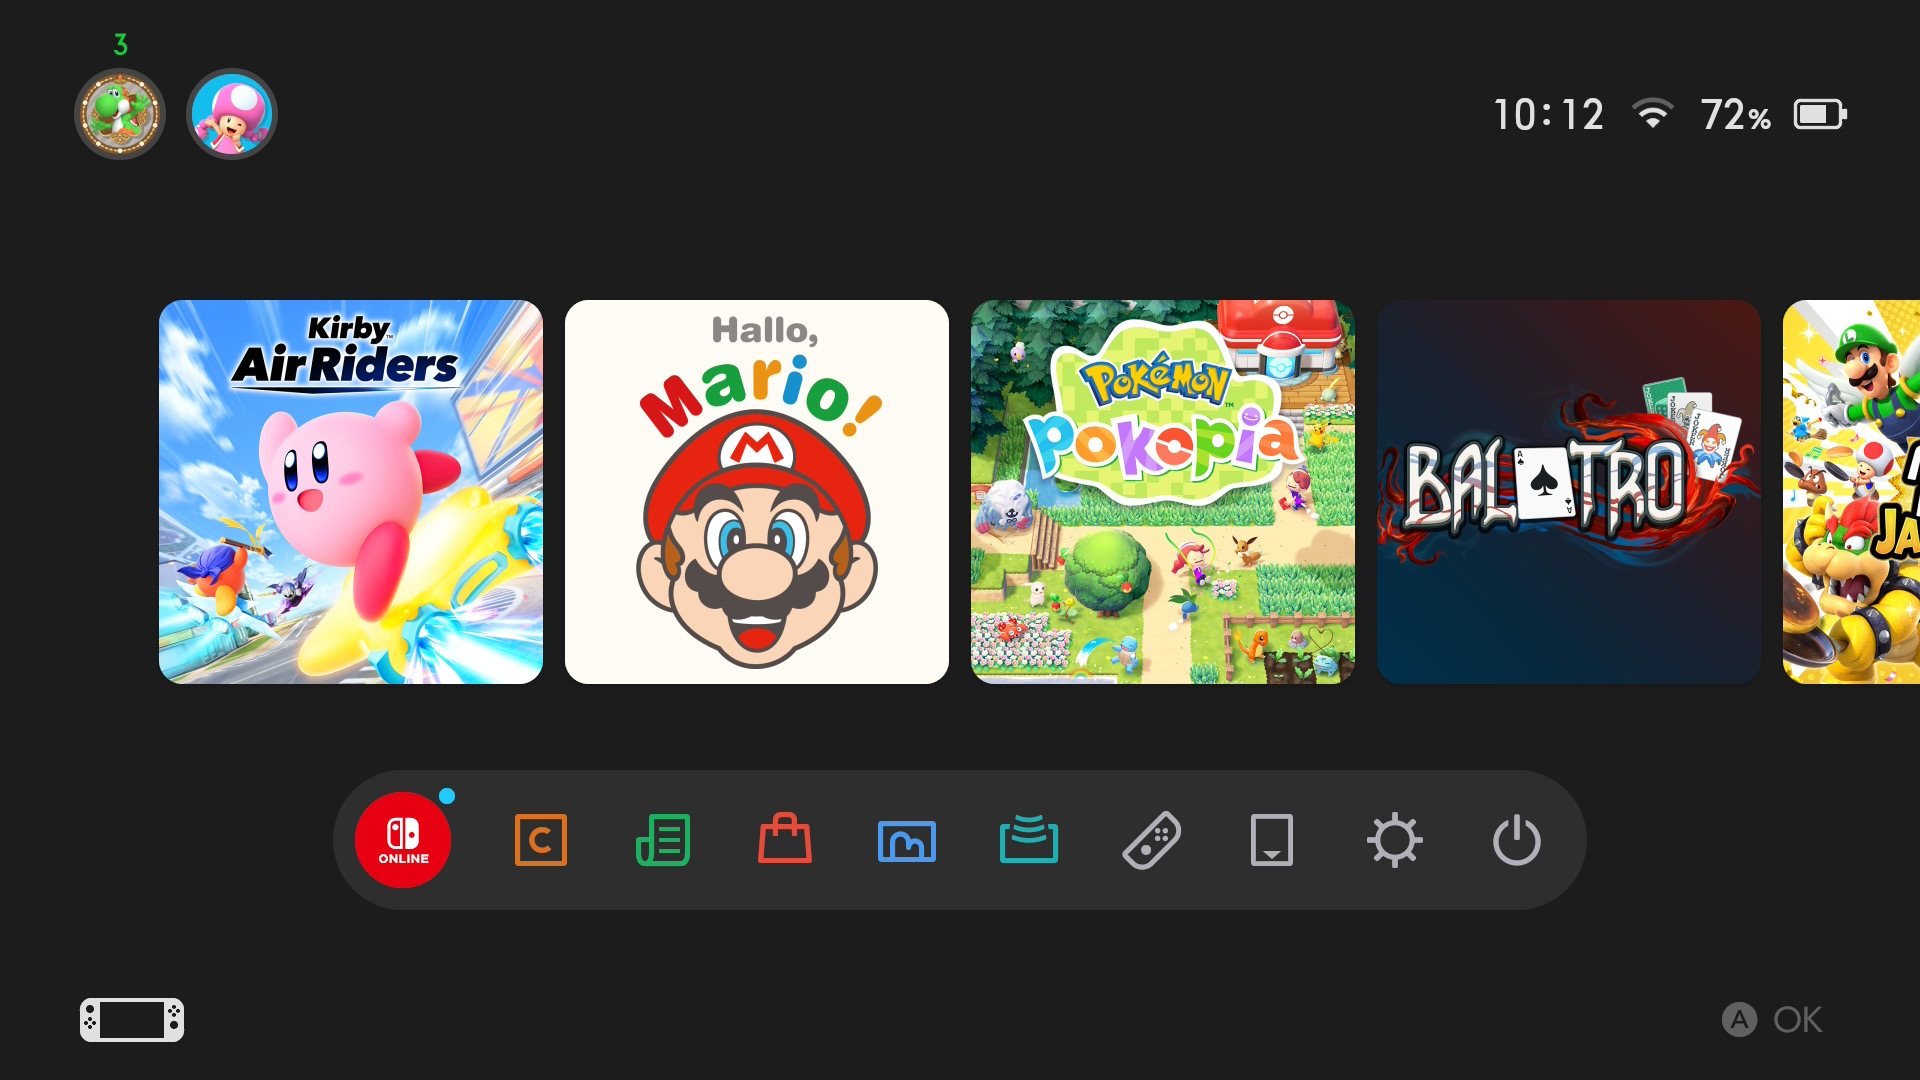Open Controllers settings icon
Viewport: 1920px width, 1080px height.
tap(1151, 840)
